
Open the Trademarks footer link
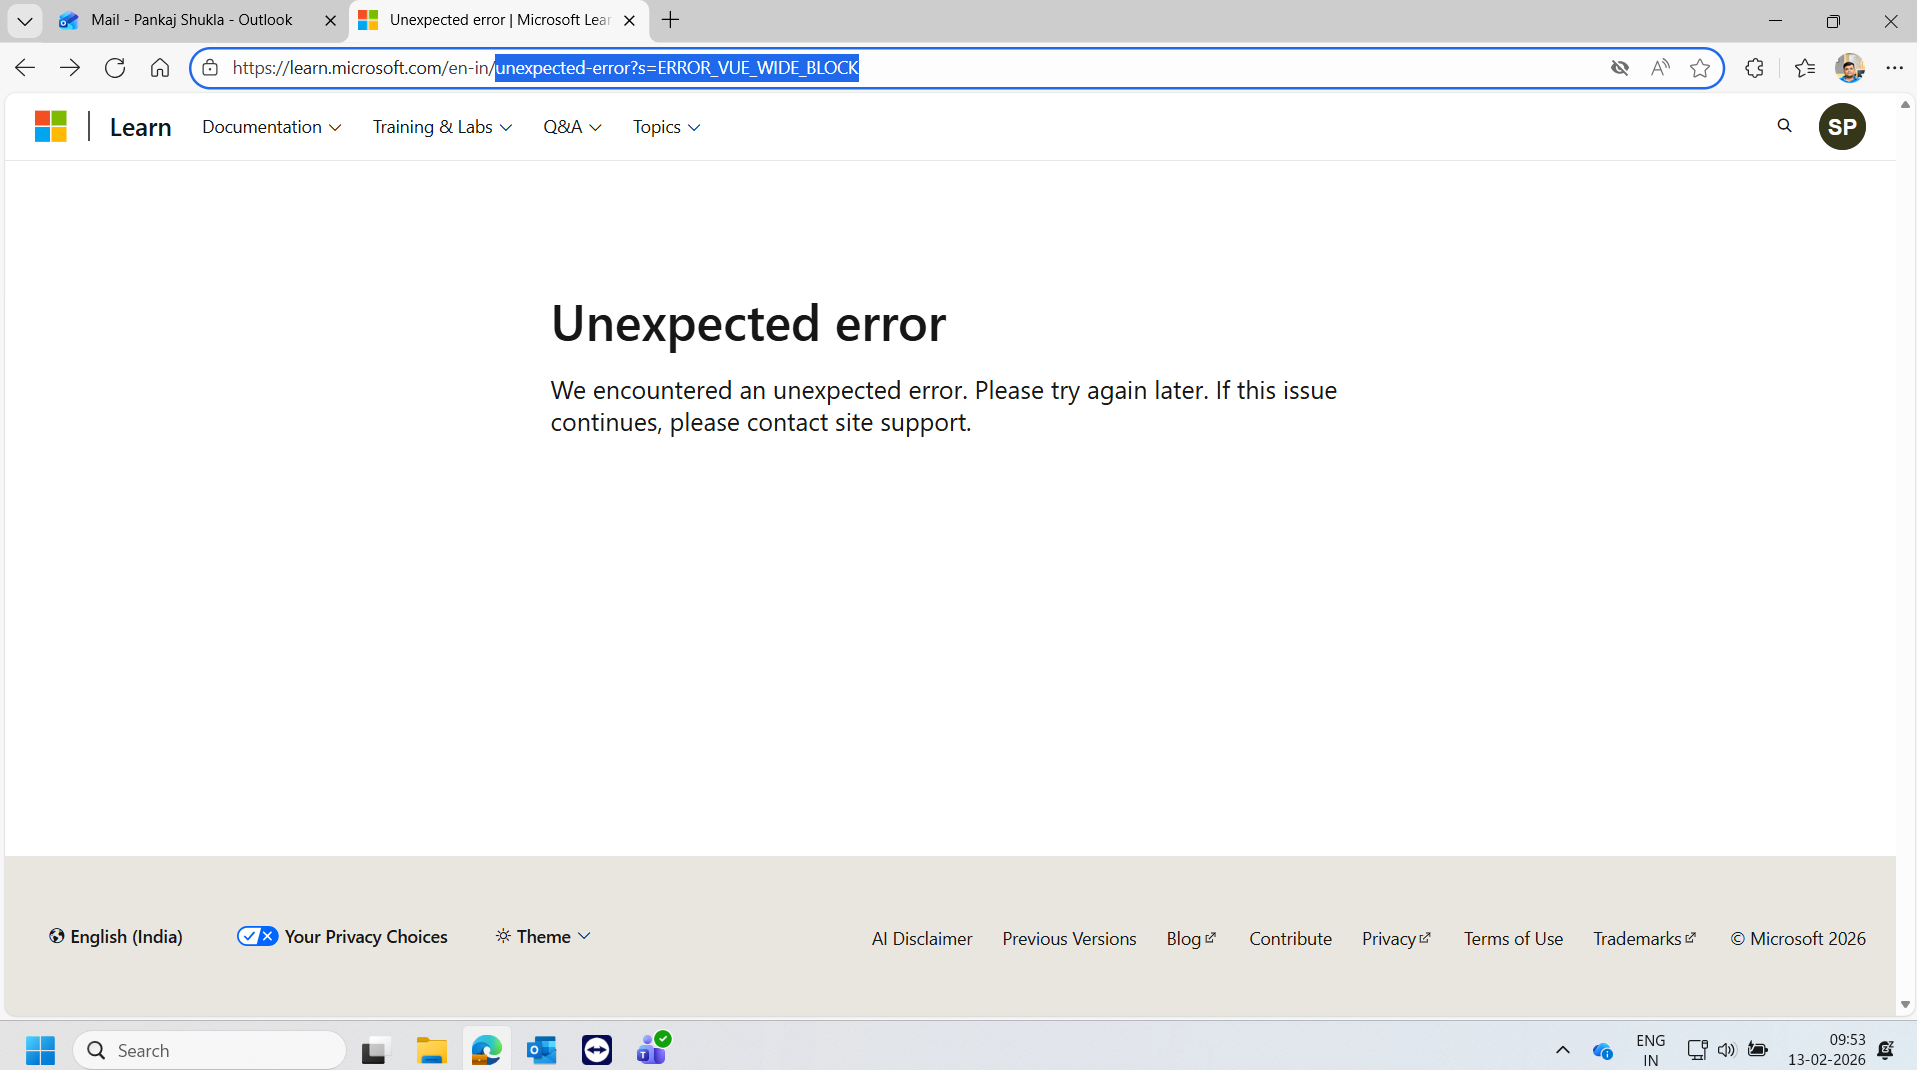coord(1645,939)
